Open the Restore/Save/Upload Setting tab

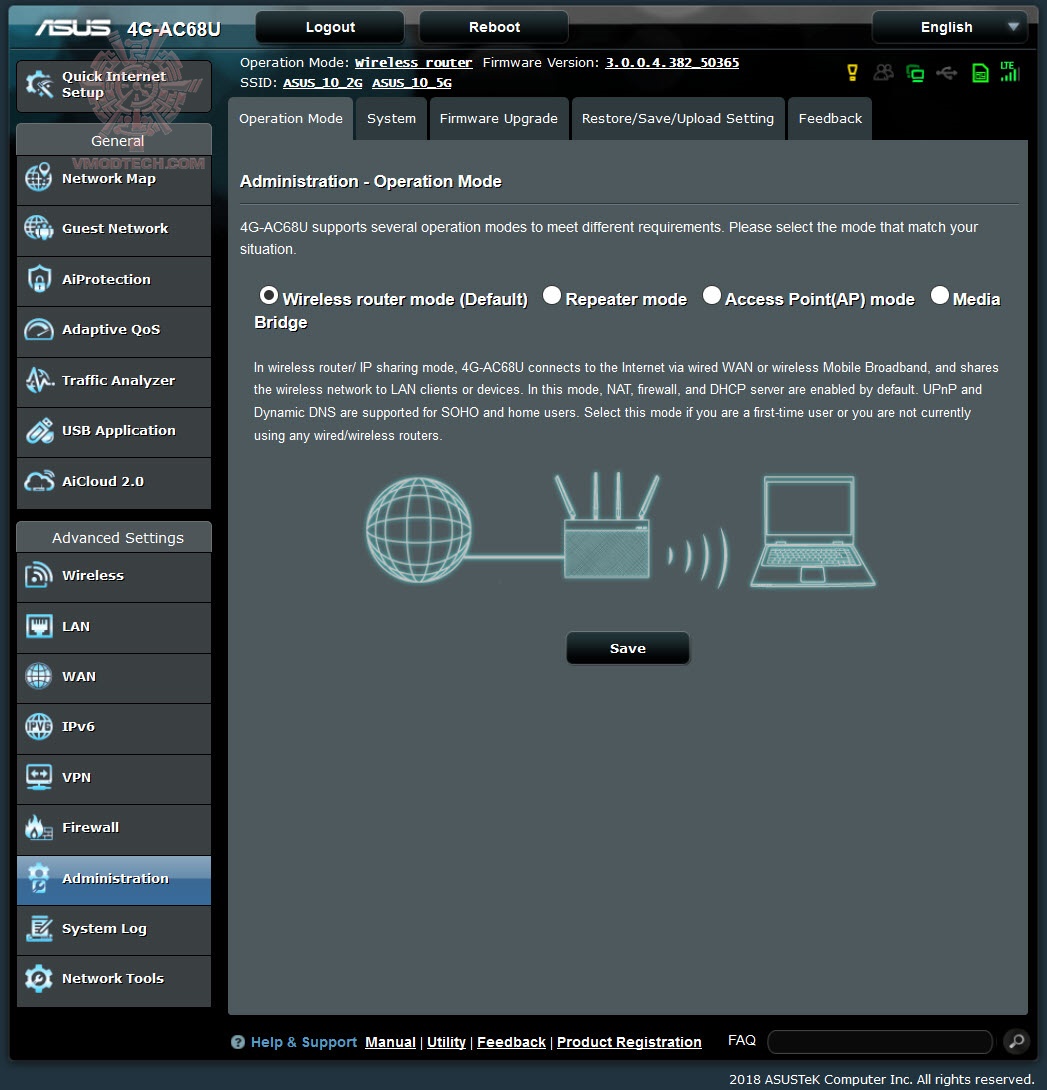pyautogui.click(x=678, y=119)
